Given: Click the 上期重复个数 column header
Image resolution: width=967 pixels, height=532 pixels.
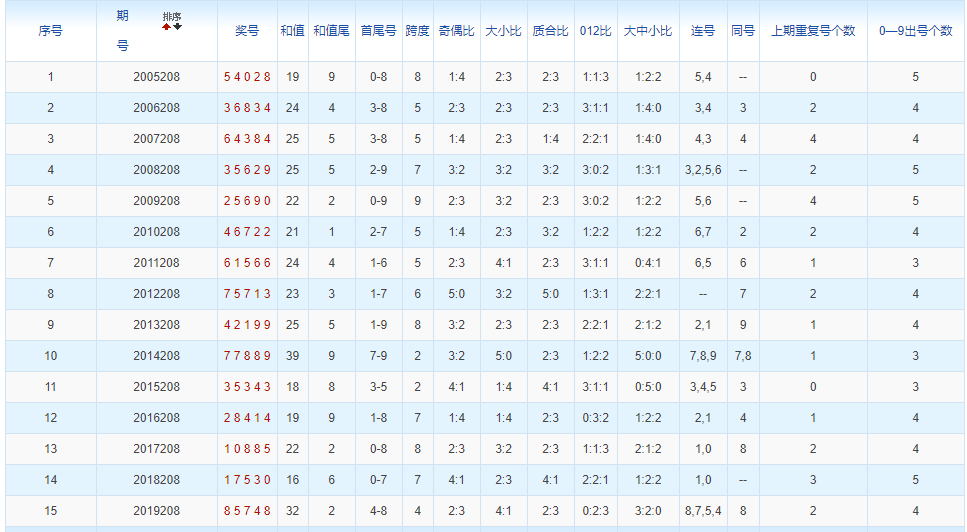Looking at the screenshot, I should coord(813,31).
